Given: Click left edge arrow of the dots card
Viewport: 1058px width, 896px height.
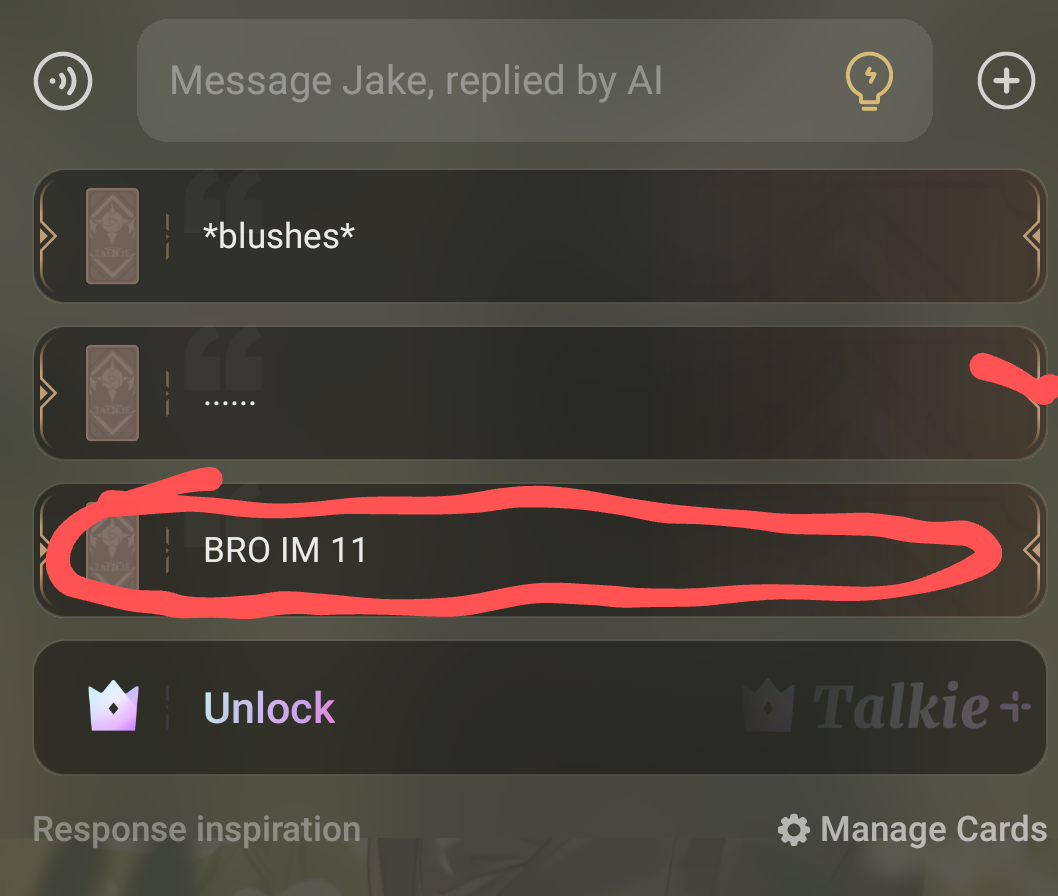Looking at the screenshot, I should pyautogui.click(x=48, y=393).
